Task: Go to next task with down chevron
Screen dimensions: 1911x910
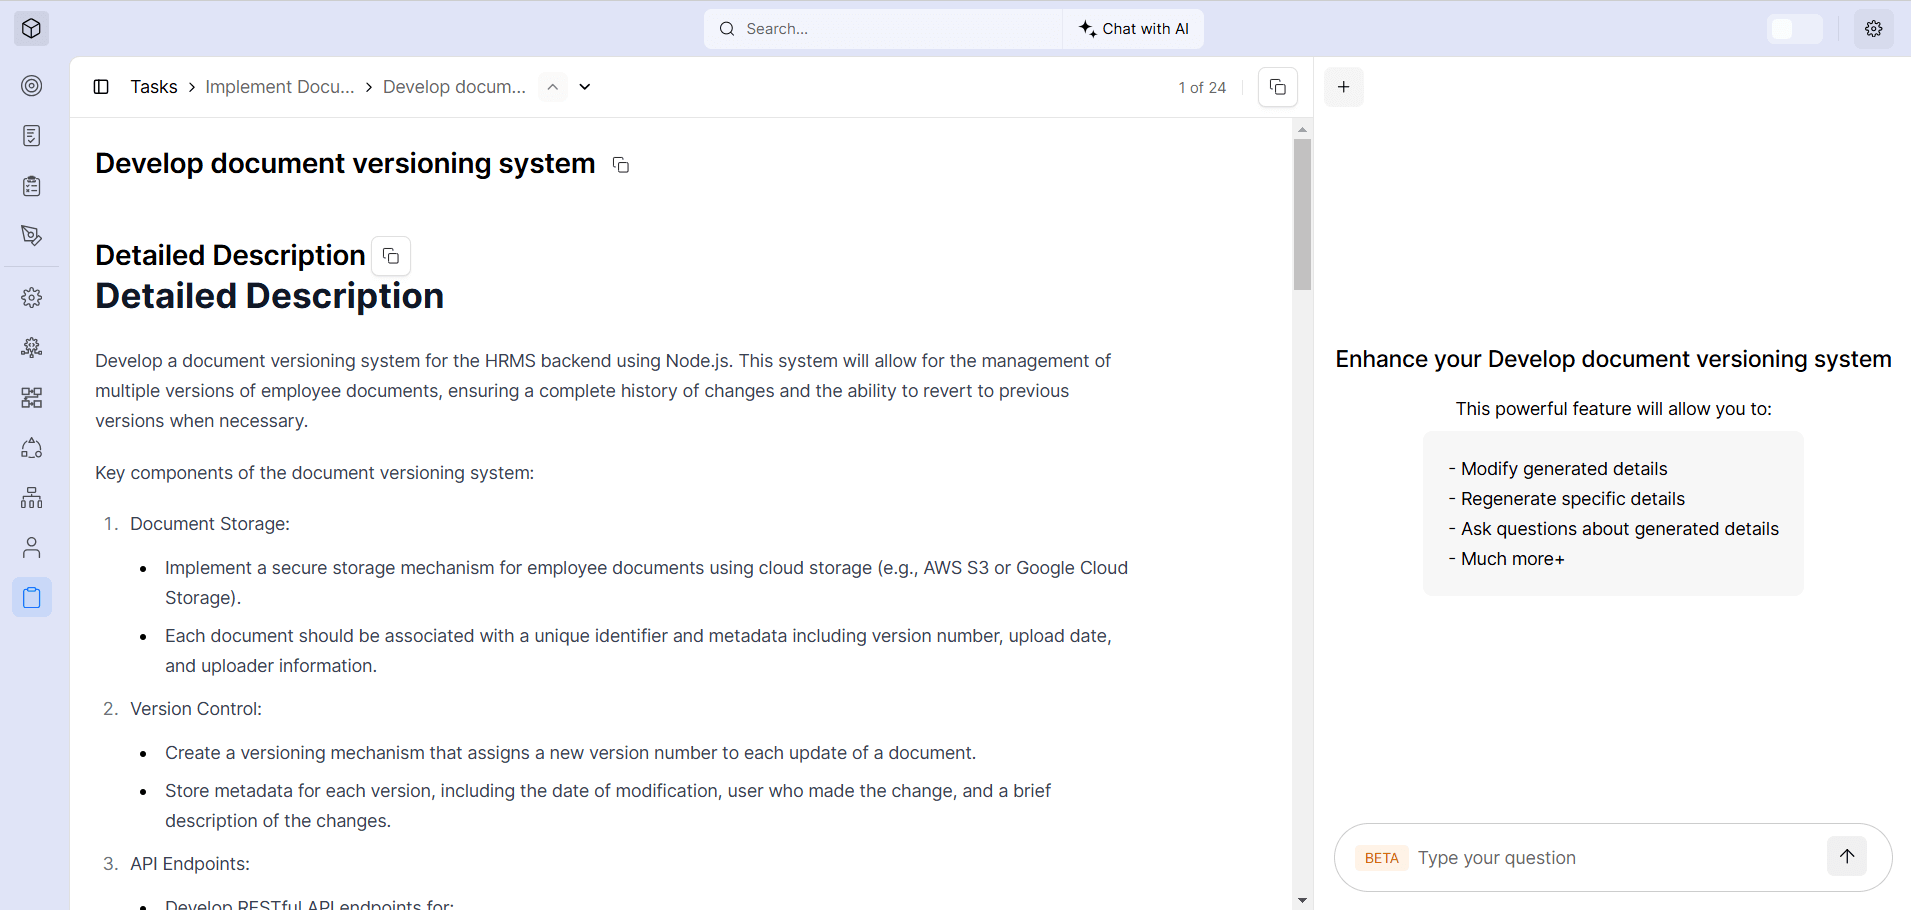Action: tap(585, 87)
